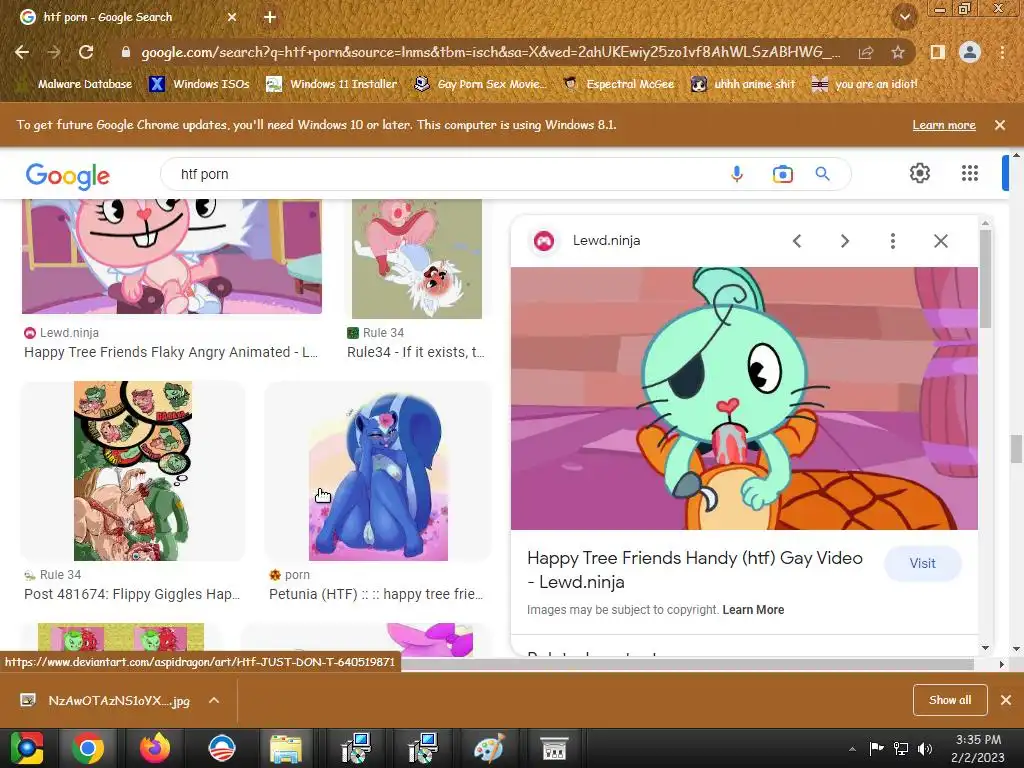Close the downloads bar
The width and height of the screenshot is (1024, 768).
click(x=1006, y=700)
